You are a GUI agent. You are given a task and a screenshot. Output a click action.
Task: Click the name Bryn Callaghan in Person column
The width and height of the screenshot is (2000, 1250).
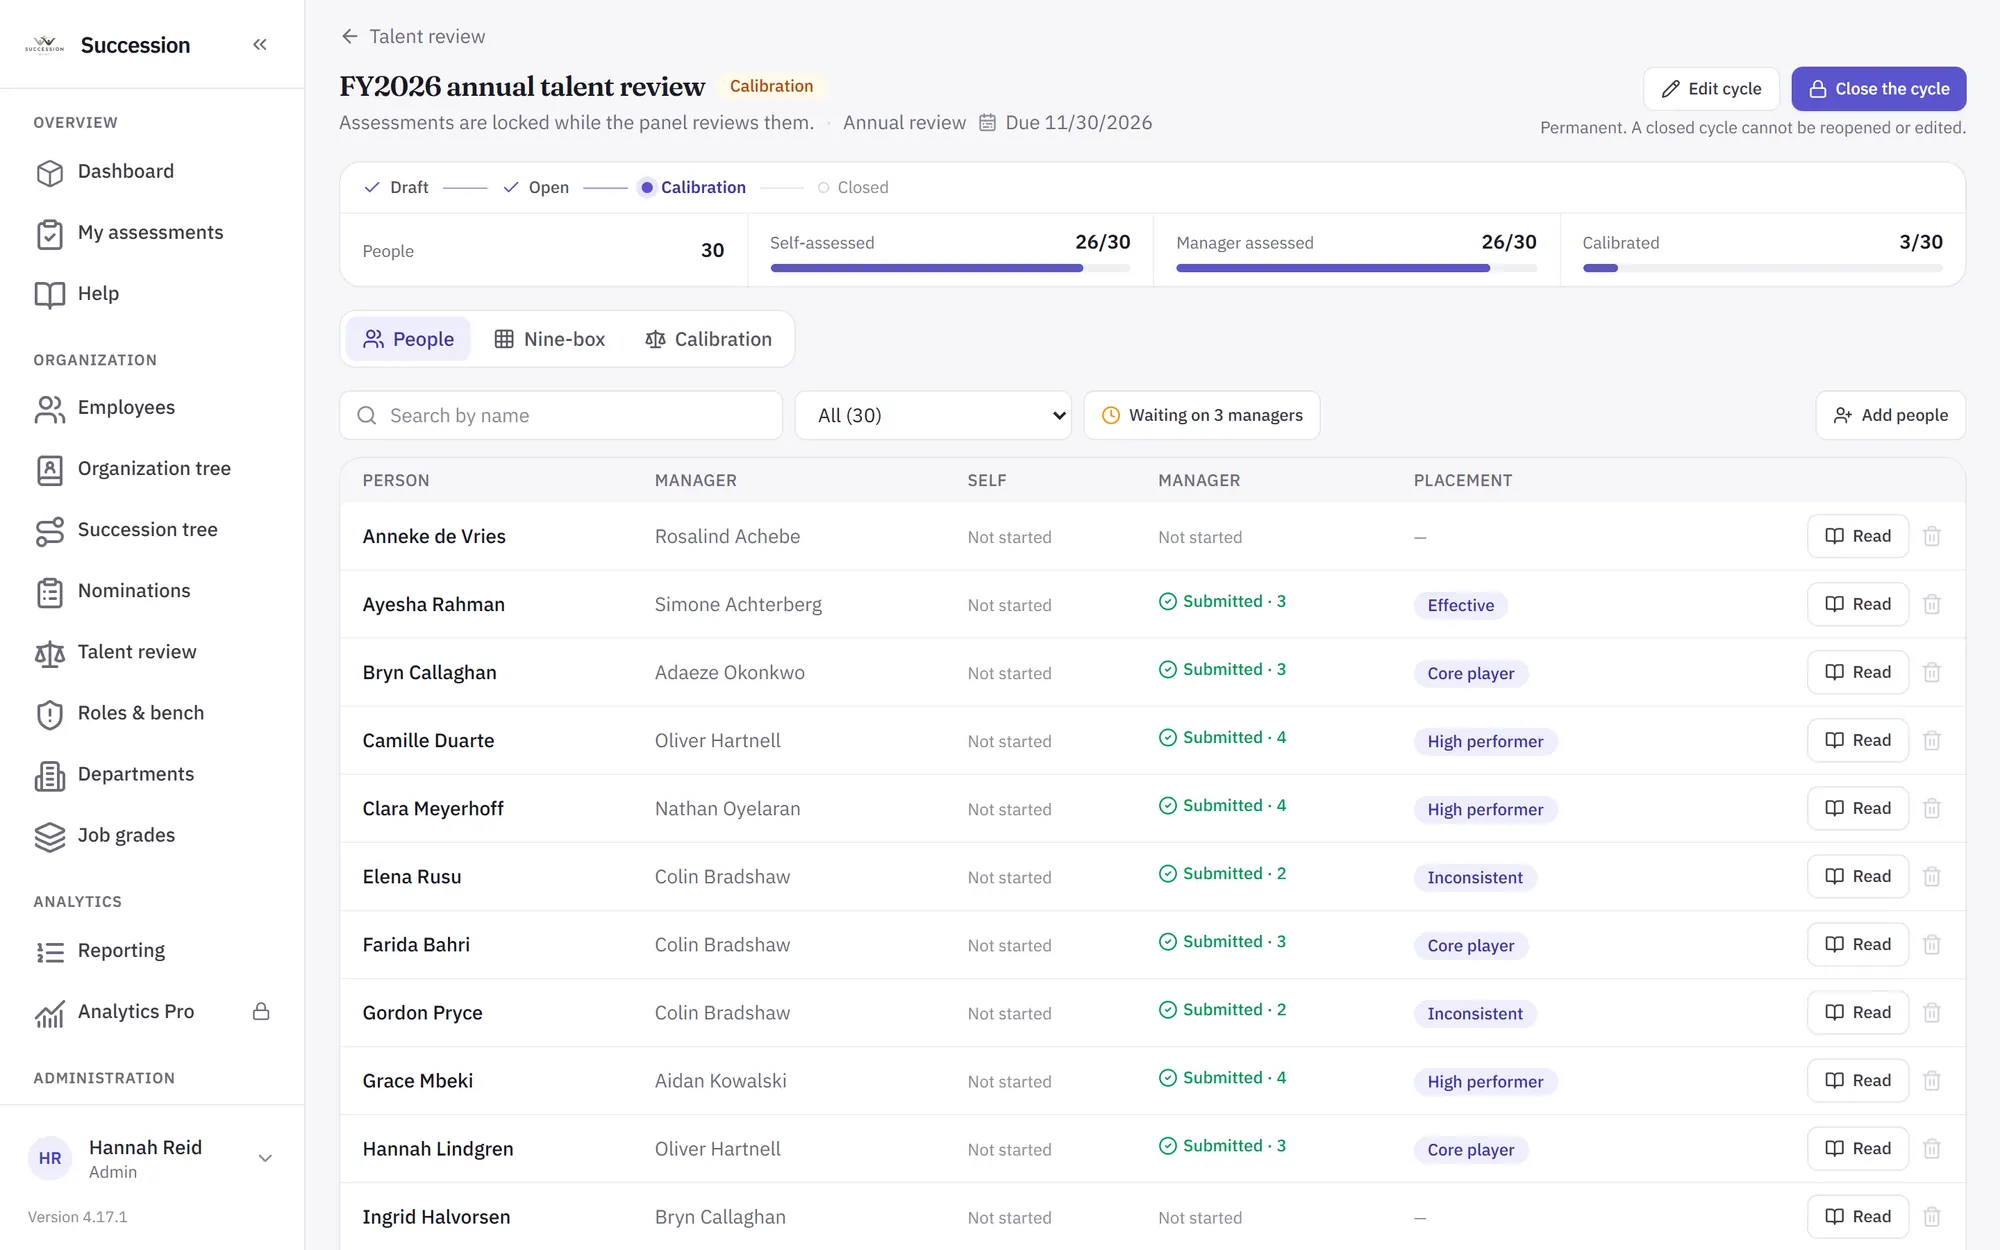coord(429,672)
